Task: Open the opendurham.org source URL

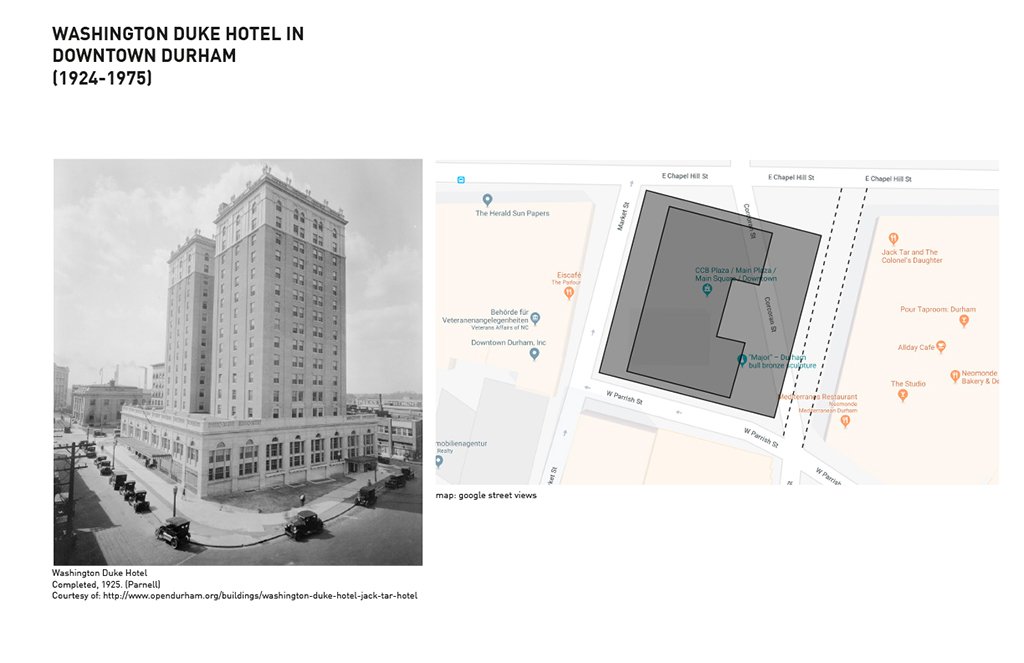Action: 260,596
